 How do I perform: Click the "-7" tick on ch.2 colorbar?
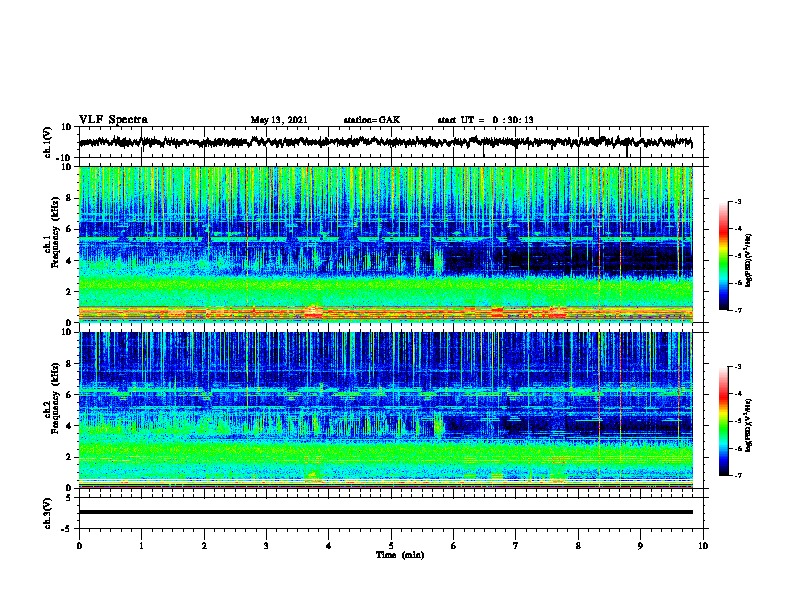click(738, 476)
